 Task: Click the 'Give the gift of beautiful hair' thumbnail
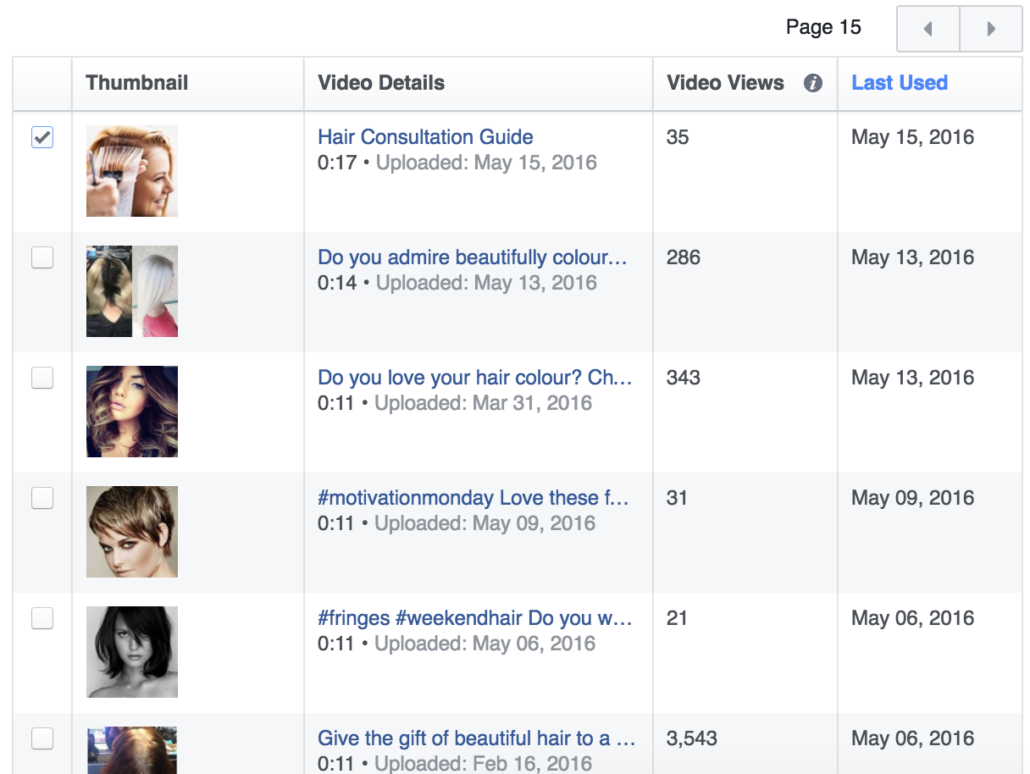[132, 750]
